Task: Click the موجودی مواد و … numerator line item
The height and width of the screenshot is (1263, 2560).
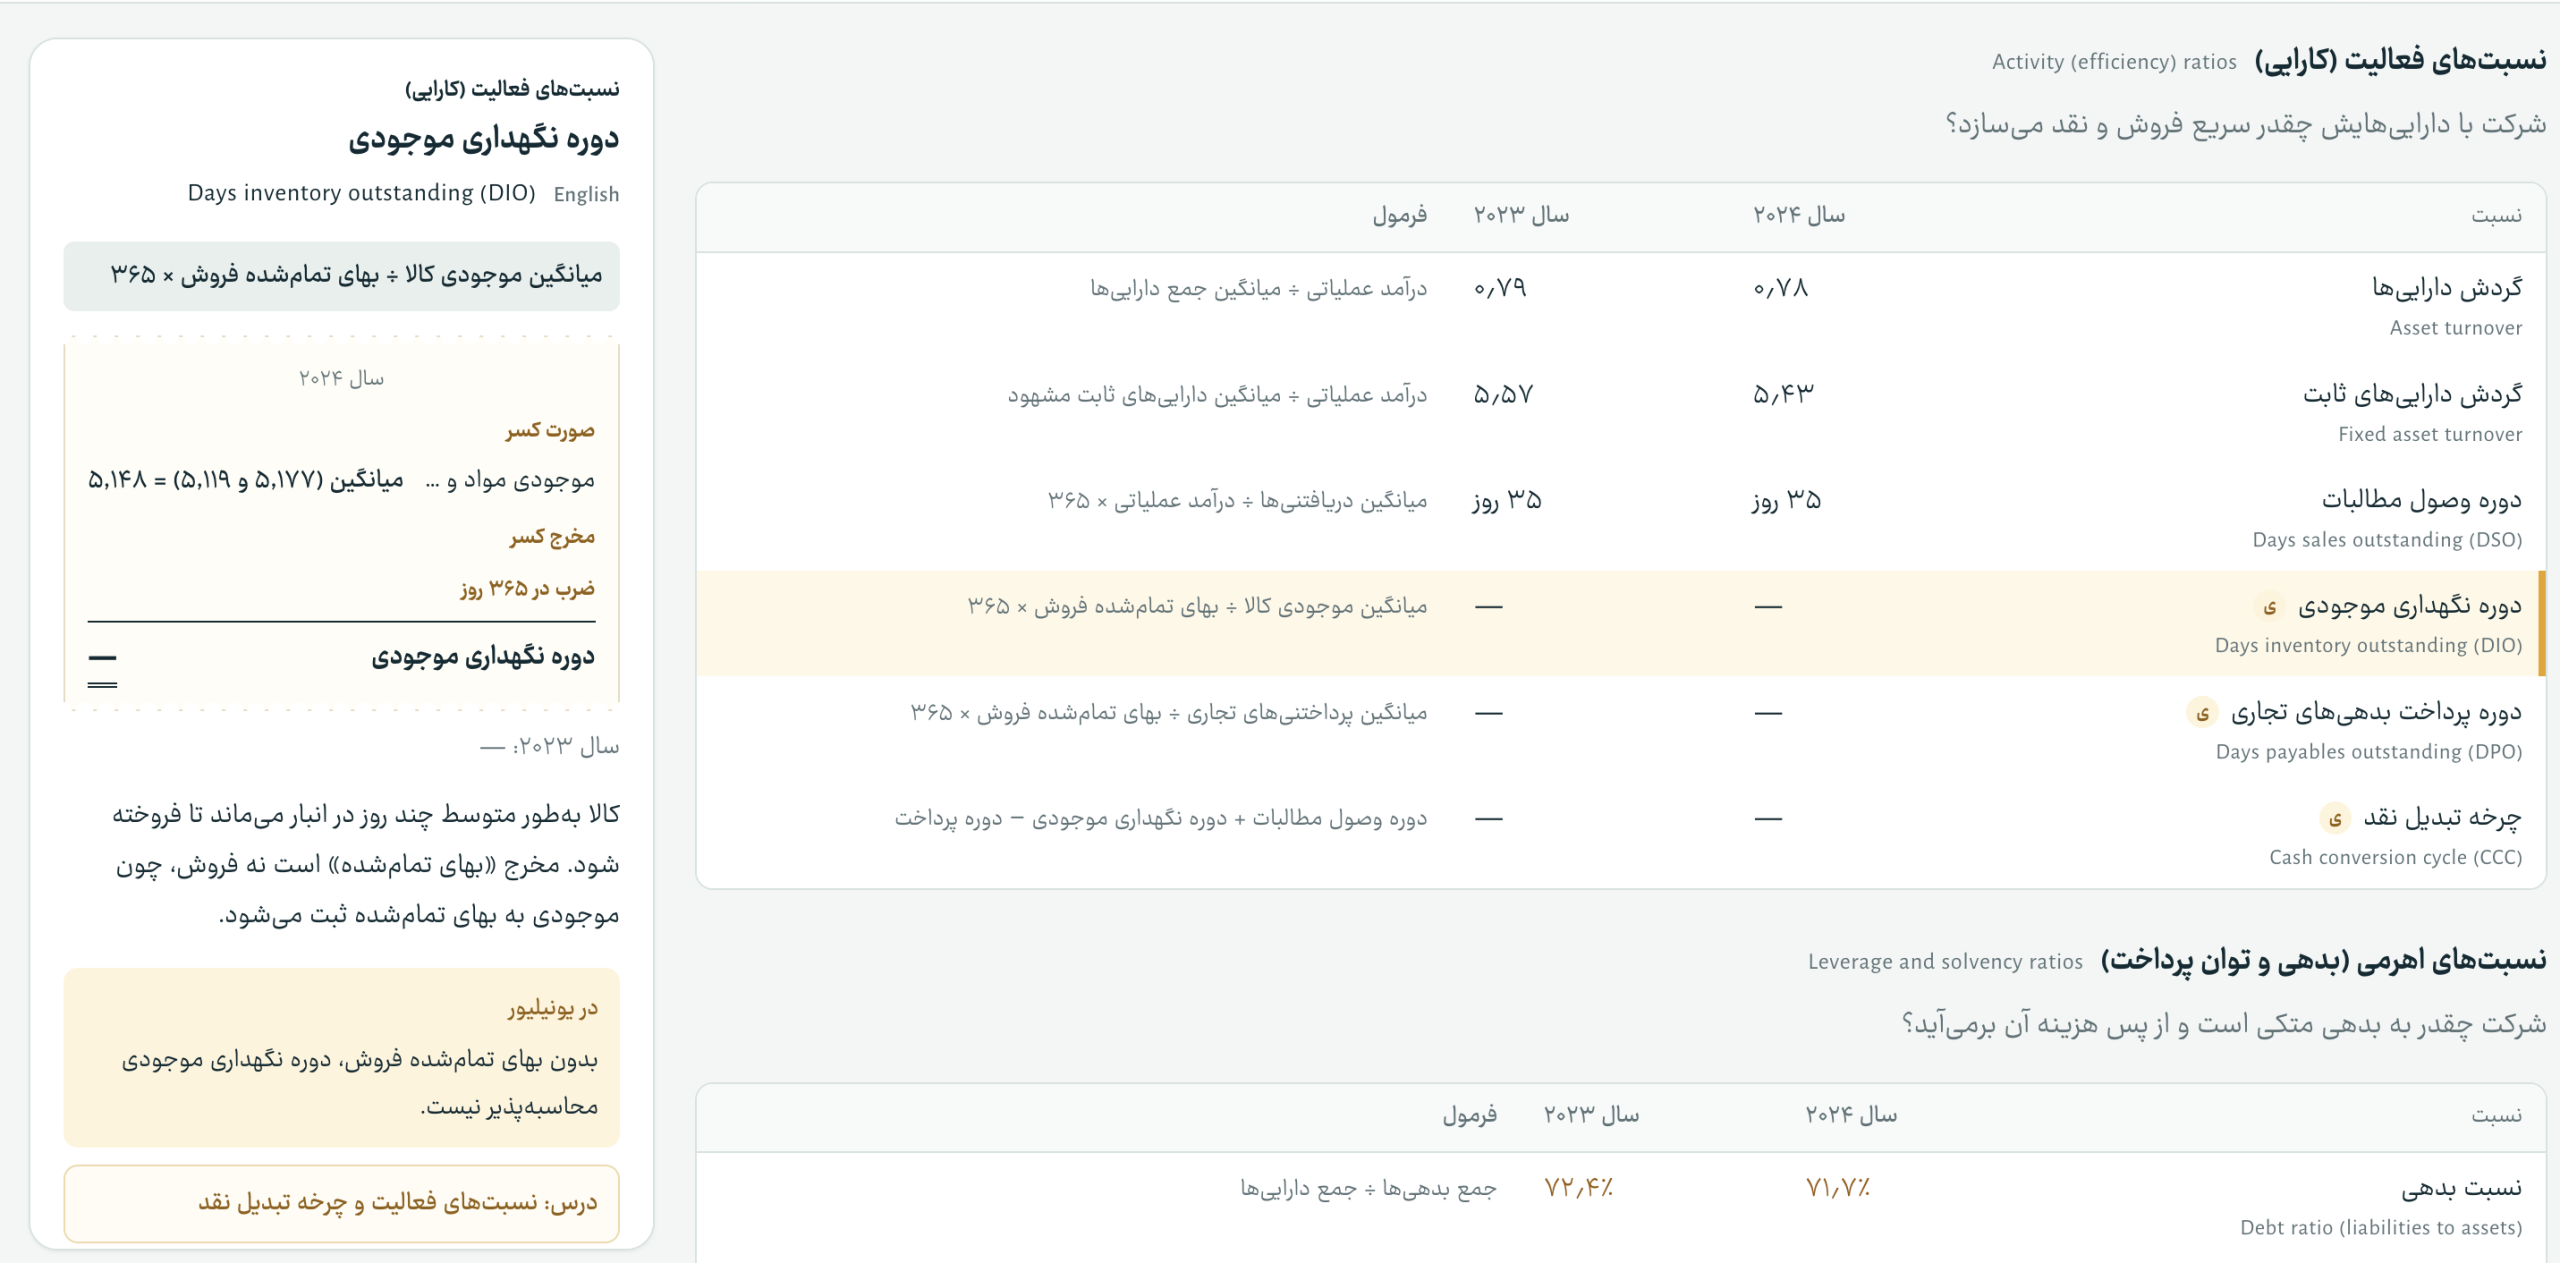Action: point(341,481)
